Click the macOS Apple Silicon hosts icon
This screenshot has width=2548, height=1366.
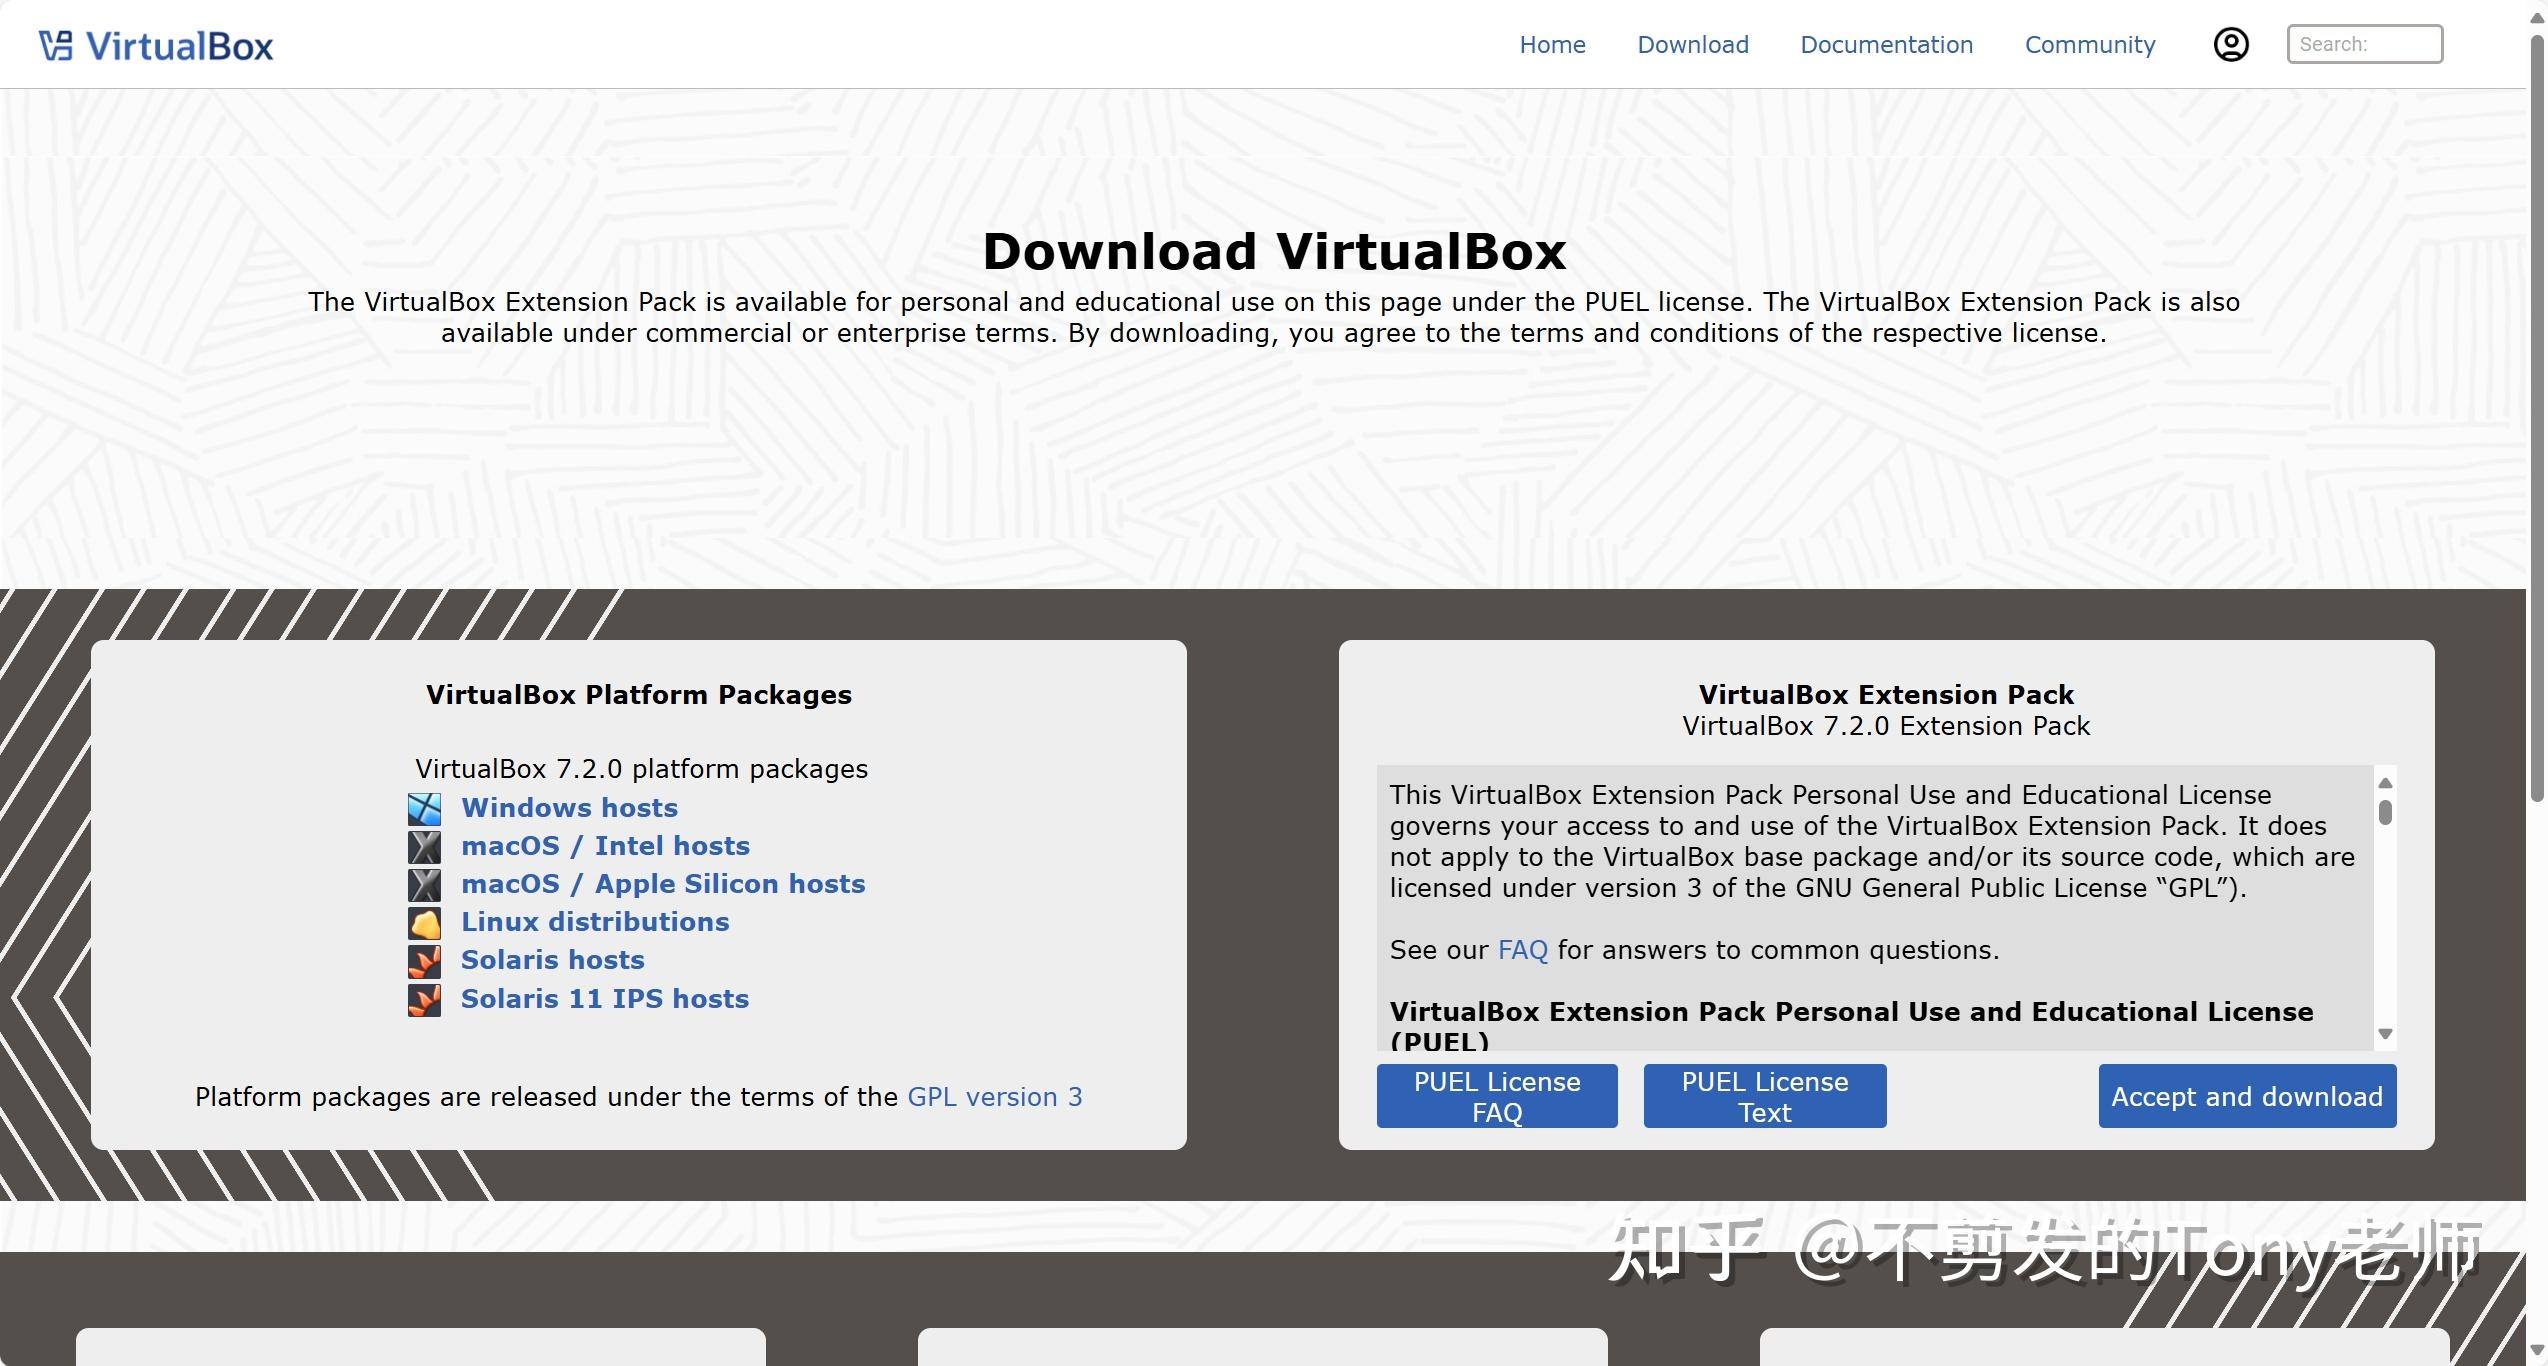[x=424, y=885]
